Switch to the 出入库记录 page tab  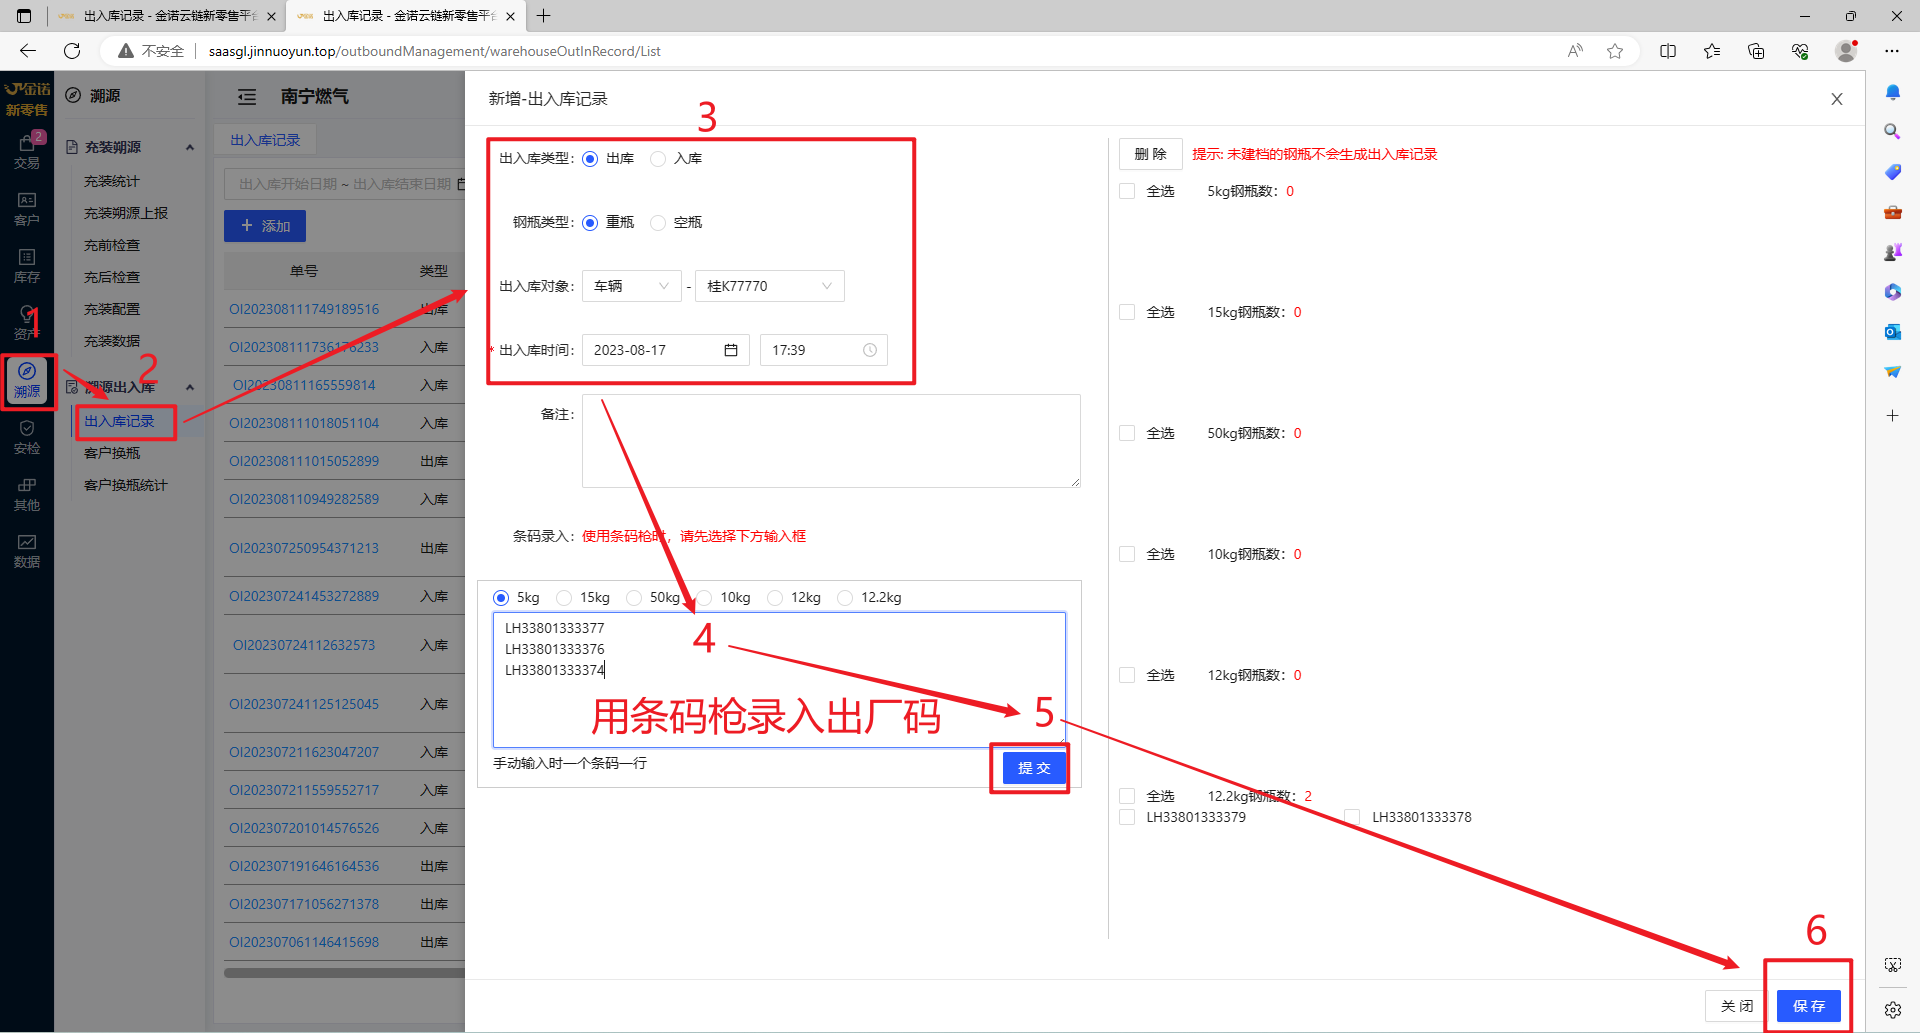tap(265, 141)
